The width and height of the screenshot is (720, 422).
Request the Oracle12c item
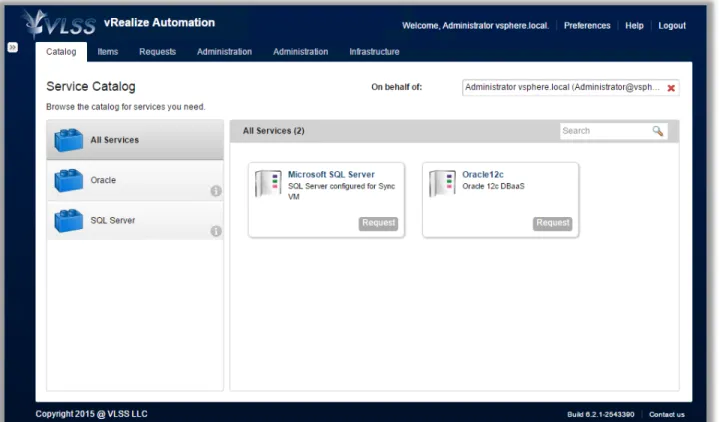(552, 223)
